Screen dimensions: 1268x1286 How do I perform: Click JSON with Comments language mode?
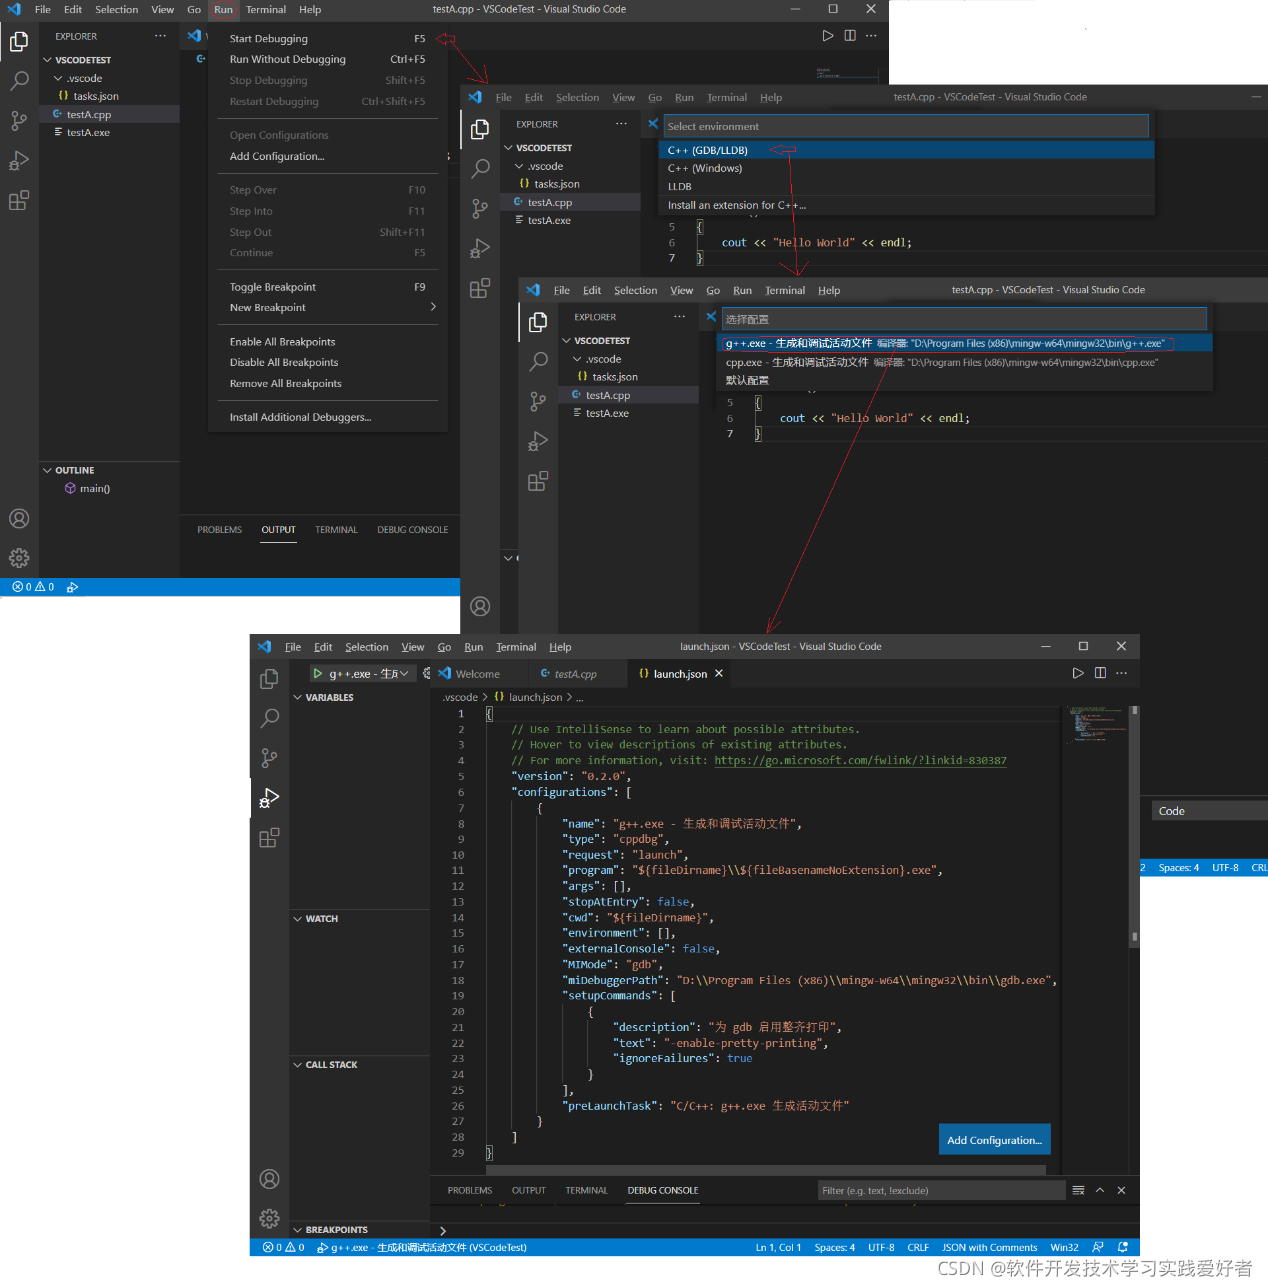pyautogui.click(x=990, y=1247)
